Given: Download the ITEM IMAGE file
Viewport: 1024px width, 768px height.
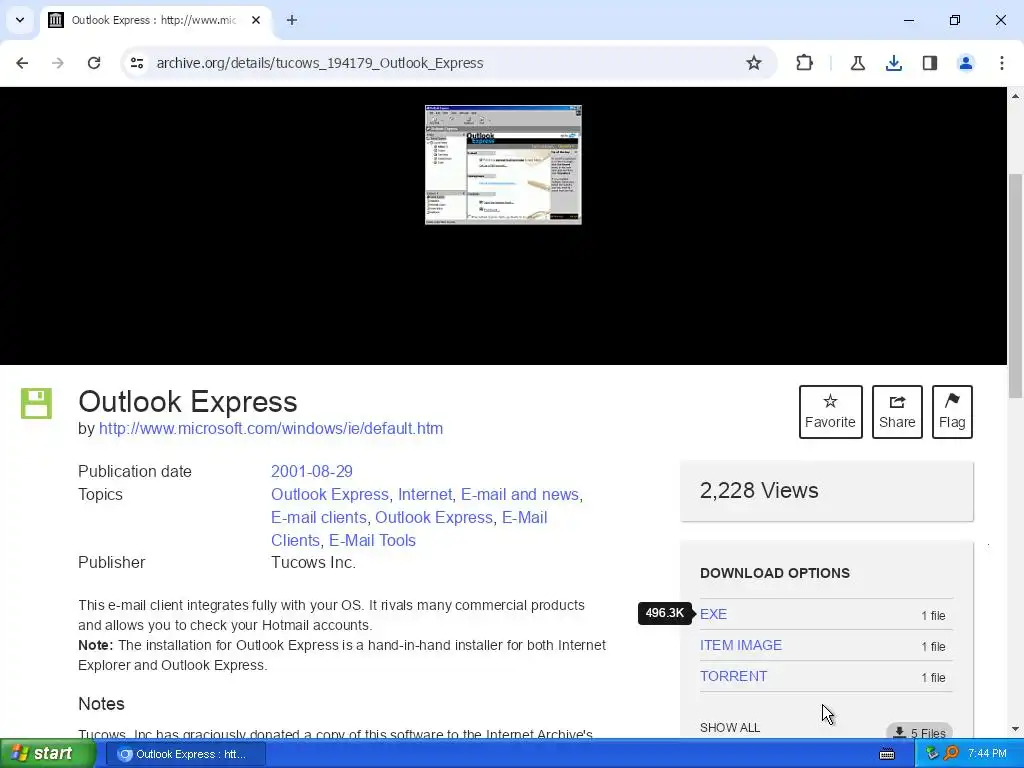Looking at the screenshot, I should 741,645.
